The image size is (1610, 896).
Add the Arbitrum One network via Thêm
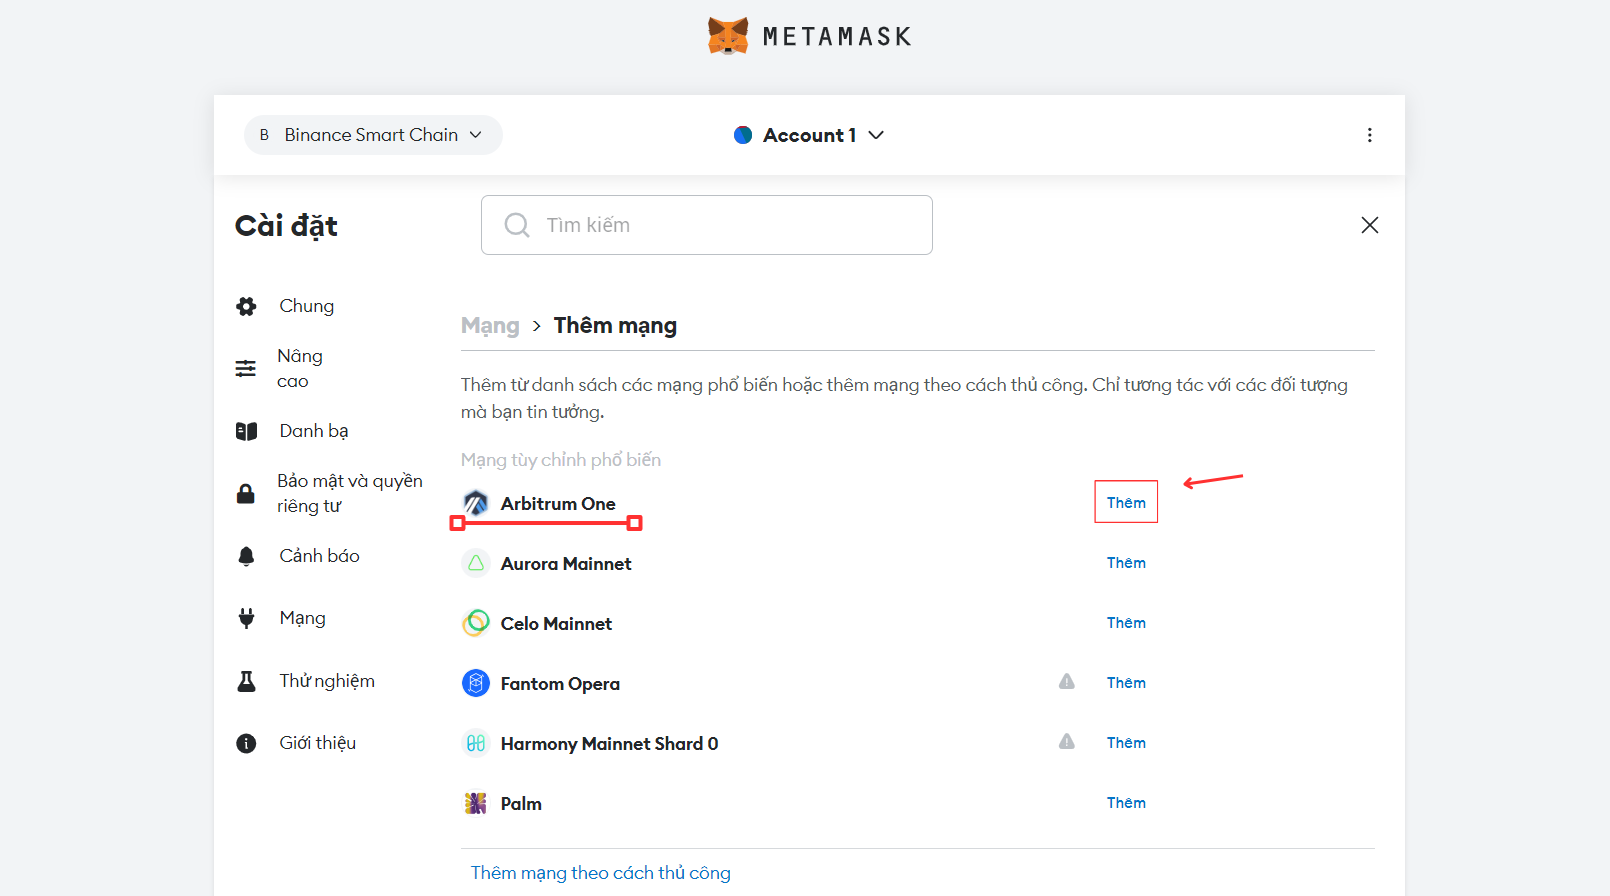[1126, 503]
